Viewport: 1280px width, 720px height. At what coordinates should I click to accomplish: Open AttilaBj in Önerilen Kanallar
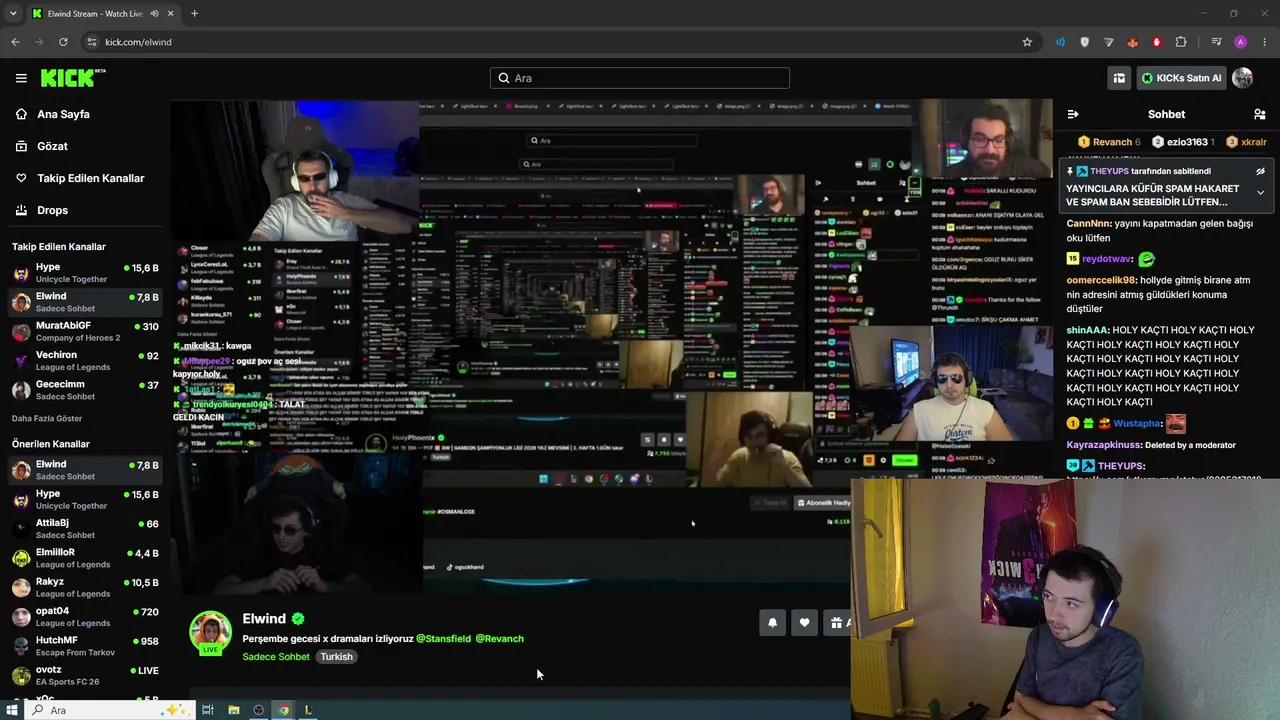tap(85, 528)
